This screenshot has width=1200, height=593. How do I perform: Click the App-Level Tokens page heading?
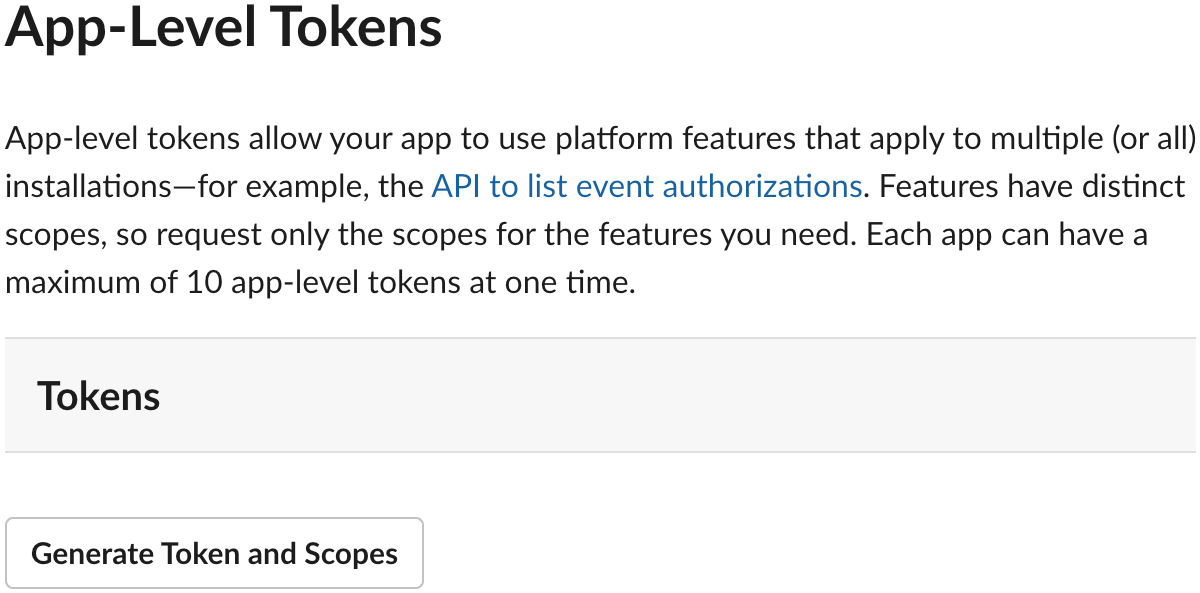click(224, 27)
